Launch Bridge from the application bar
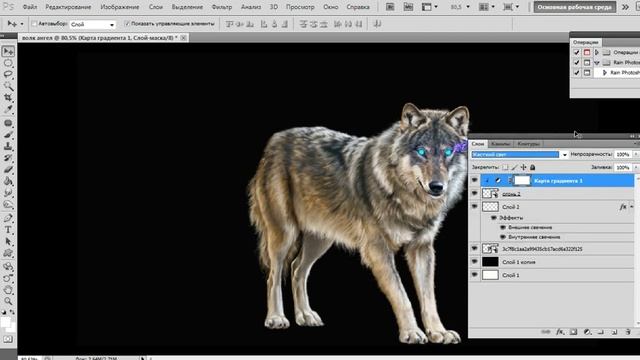 coord(390,7)
